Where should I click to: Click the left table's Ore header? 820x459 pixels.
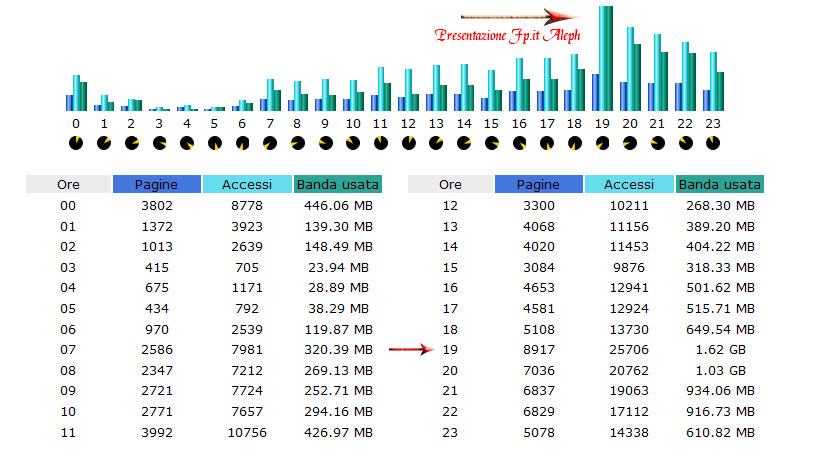click(x=68, y=185)
